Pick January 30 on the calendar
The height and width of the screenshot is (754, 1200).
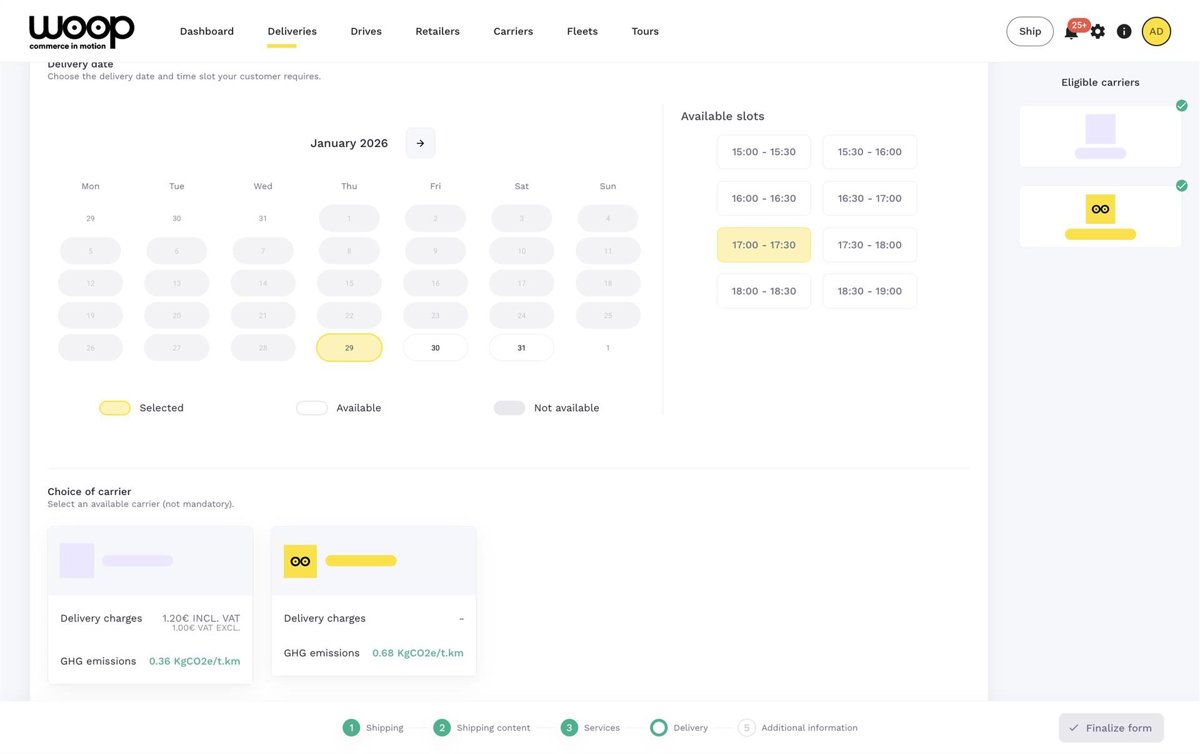click(x=435, y=348)
